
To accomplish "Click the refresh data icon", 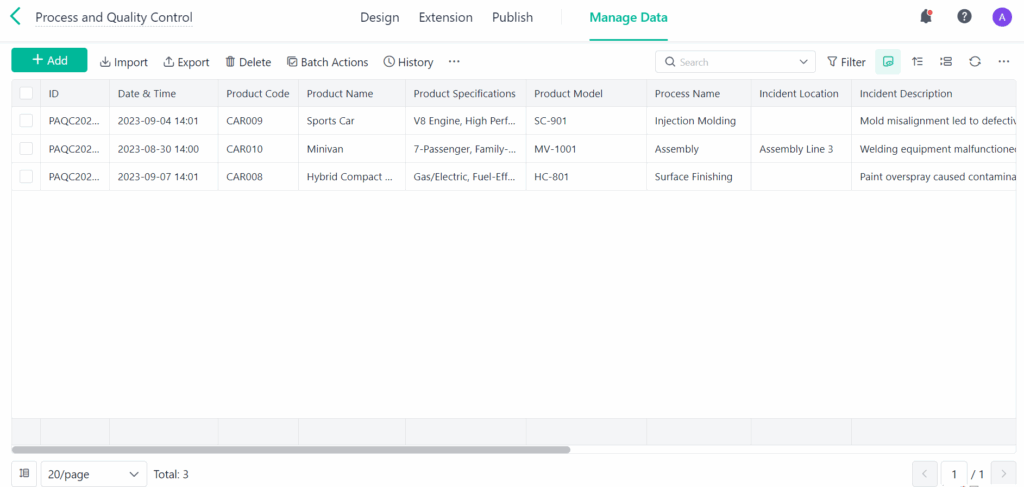I will [x=974, y=62].
